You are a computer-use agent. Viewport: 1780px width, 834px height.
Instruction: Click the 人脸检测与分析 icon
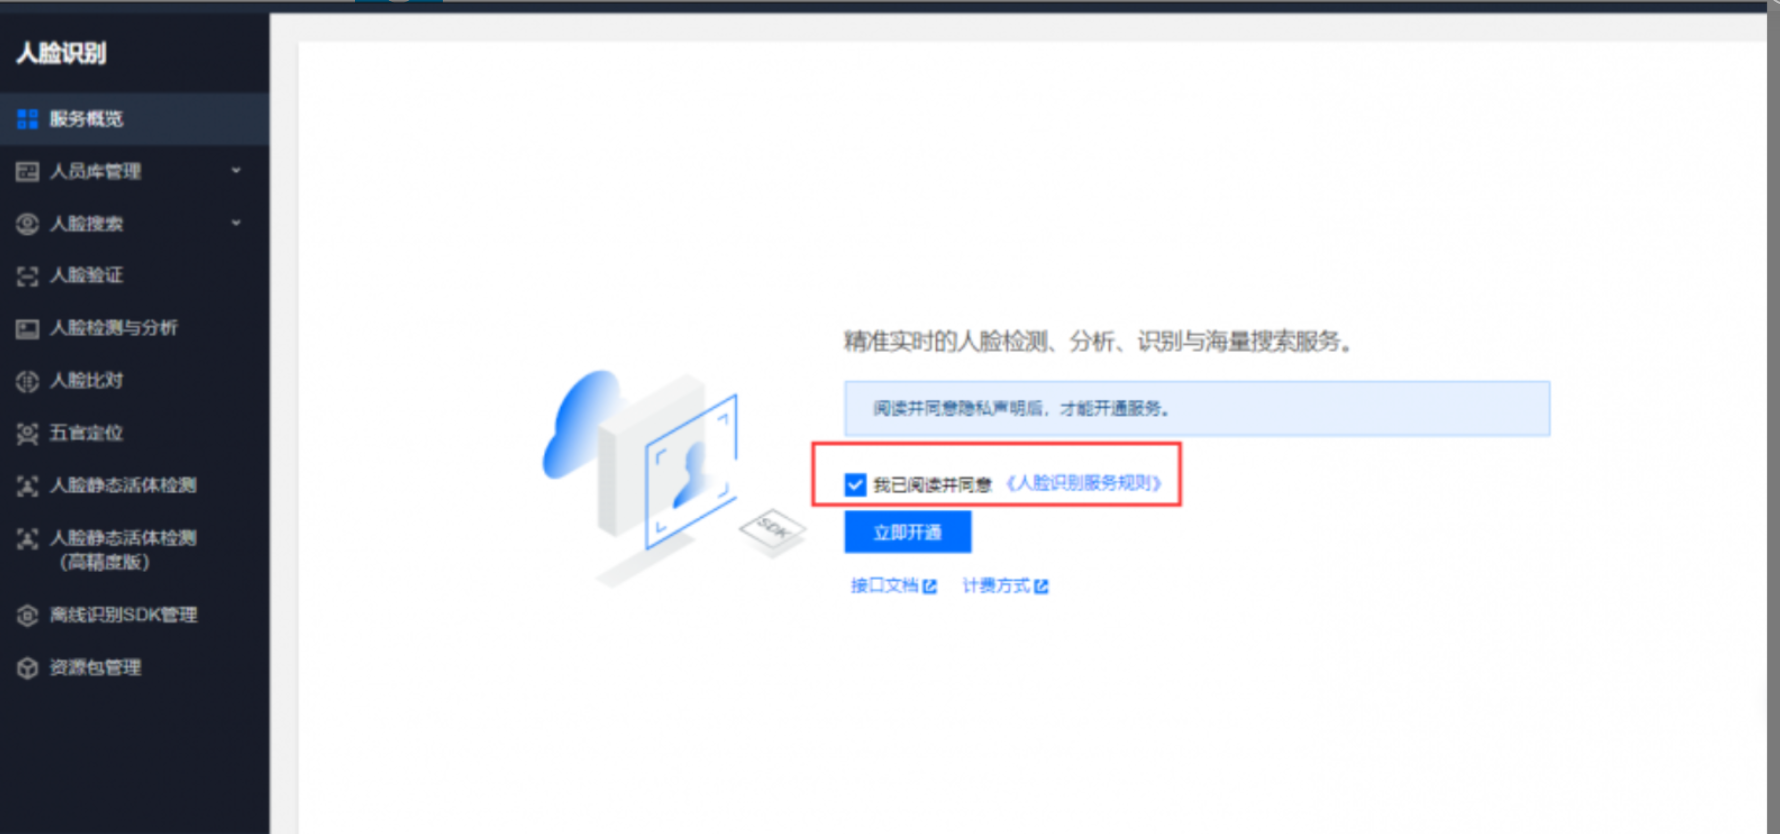(28, 328)
